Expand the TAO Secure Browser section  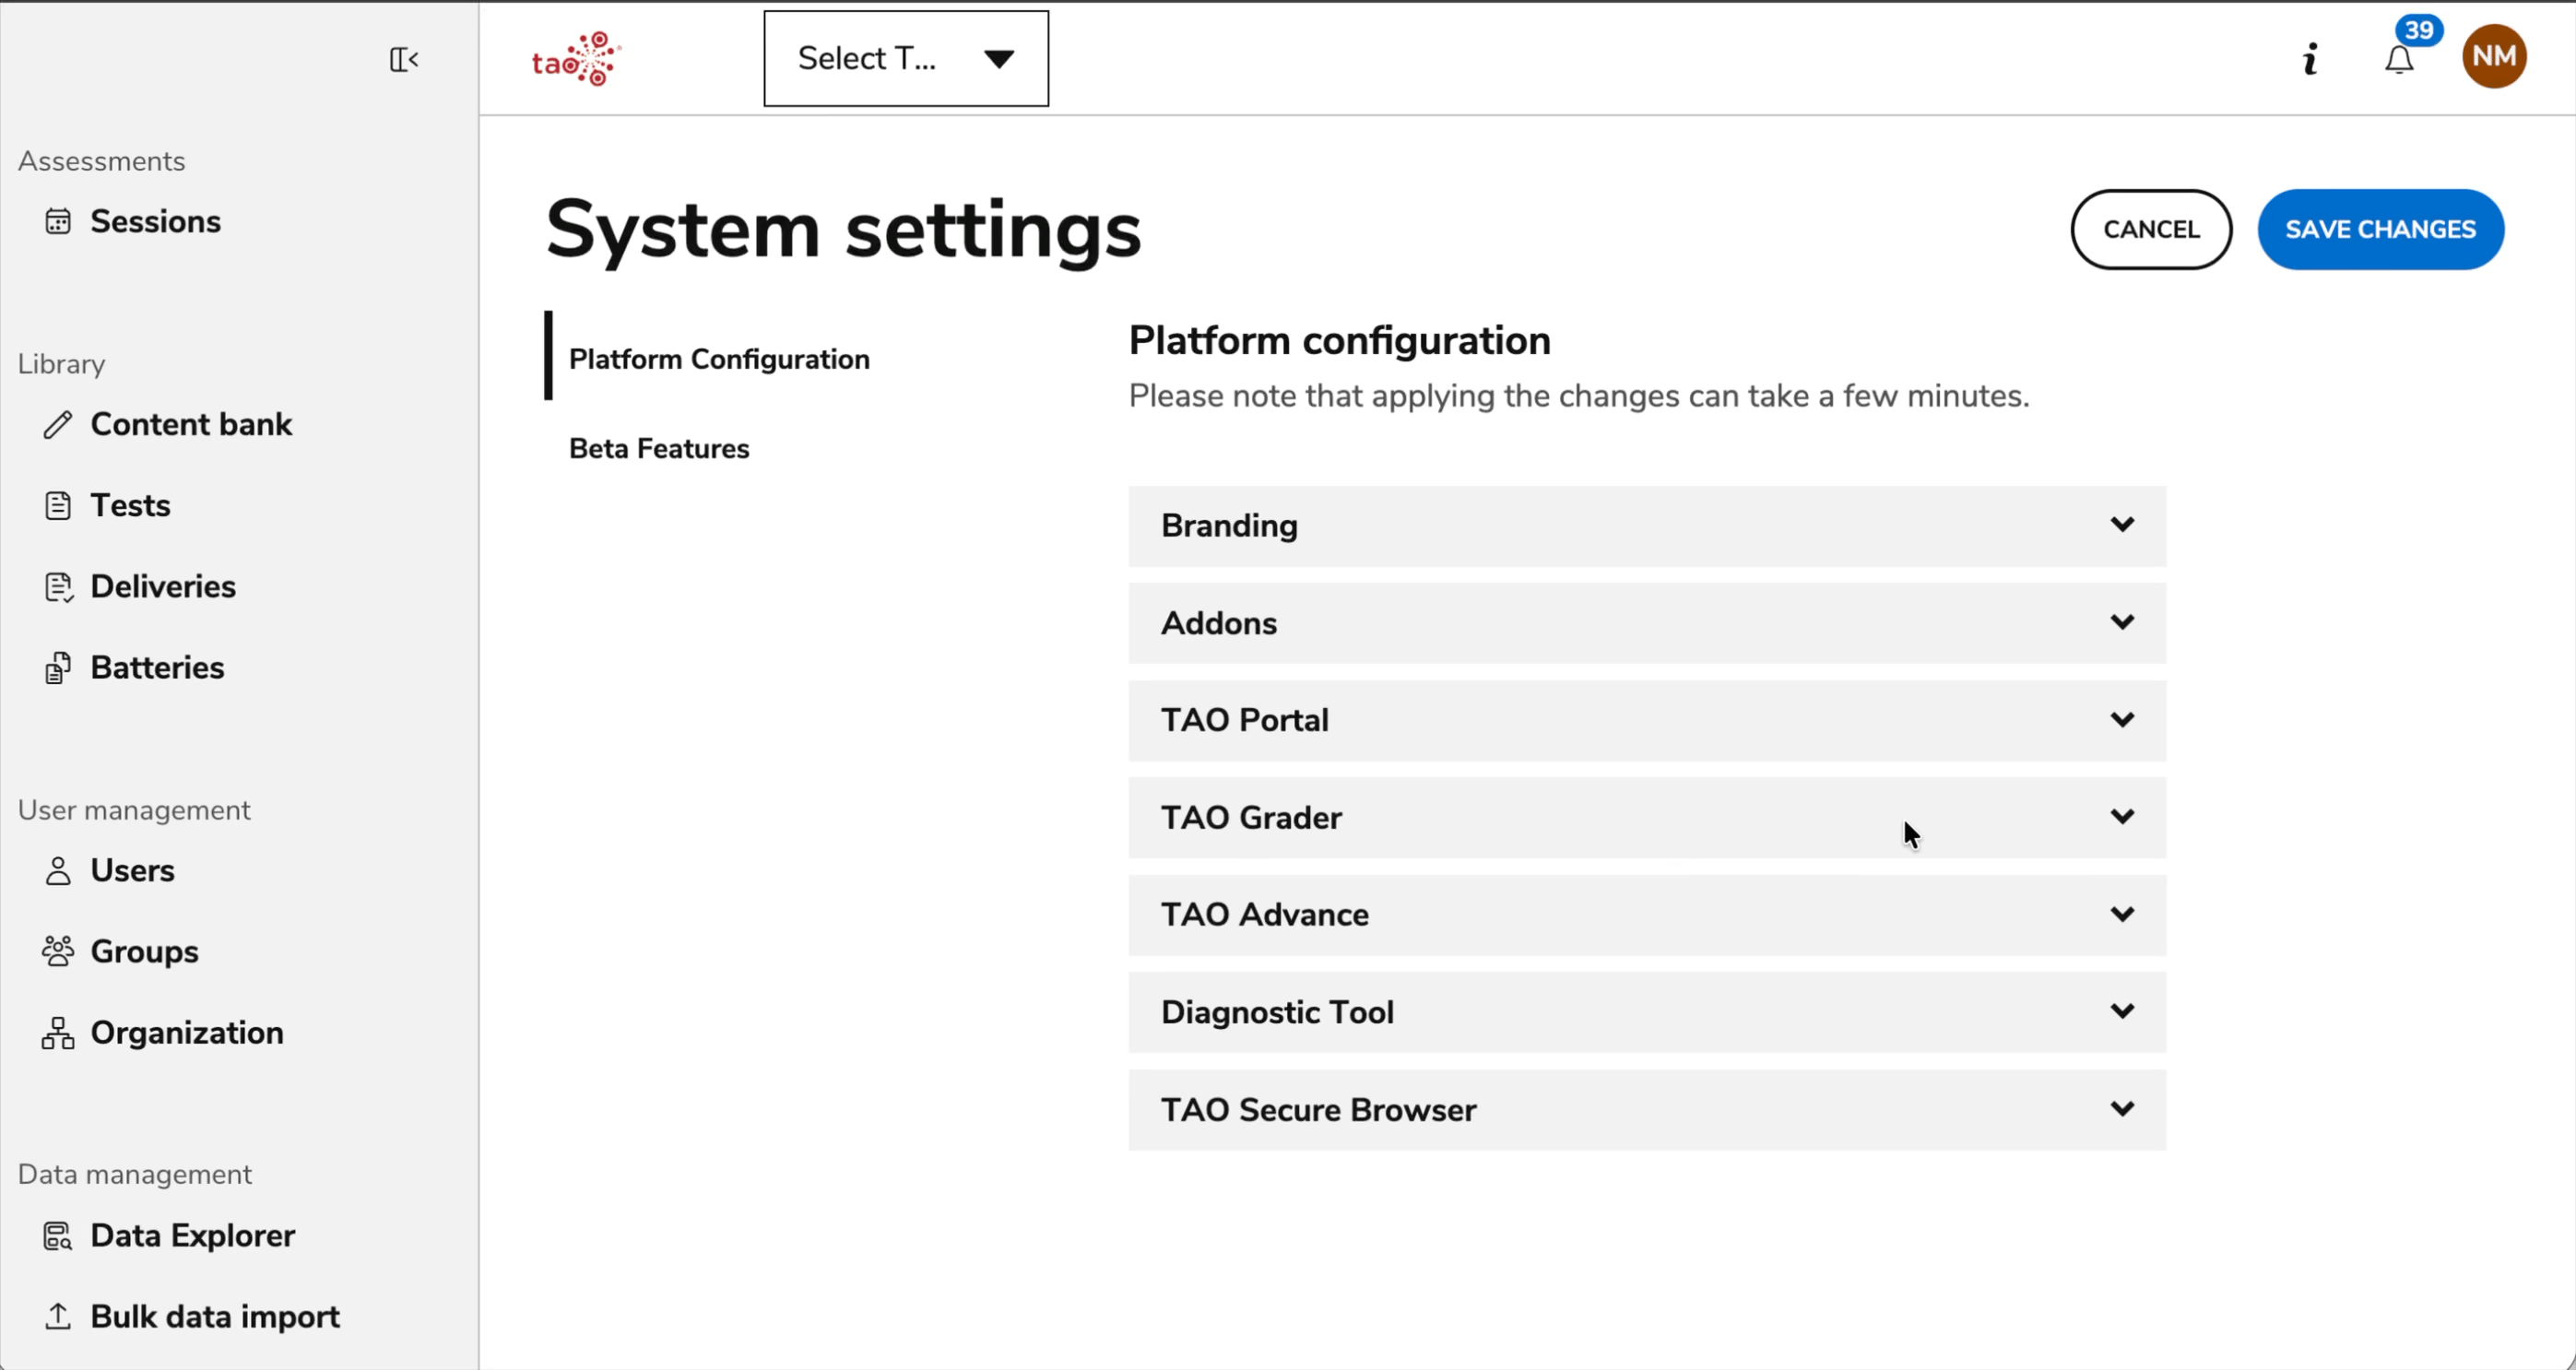click(x=1647, y=1110)
